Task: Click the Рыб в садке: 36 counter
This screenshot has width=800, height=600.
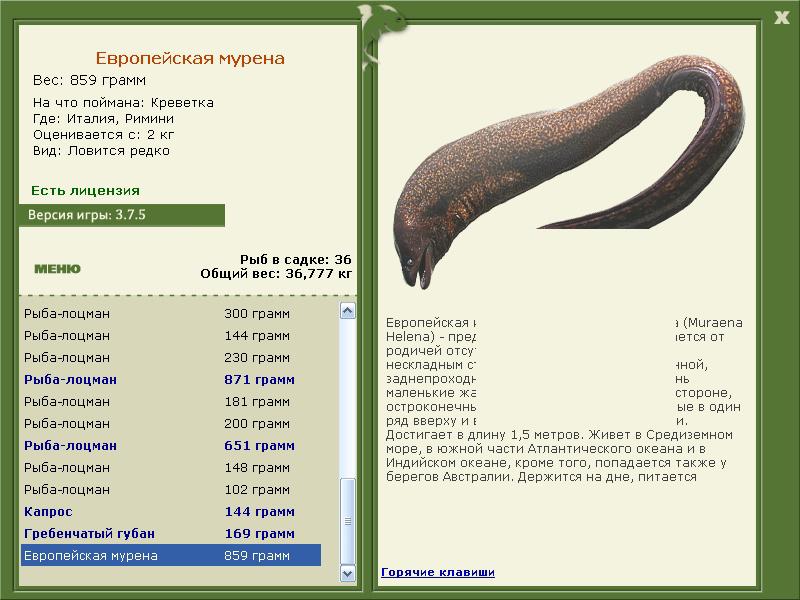Action: click(295, 259)
